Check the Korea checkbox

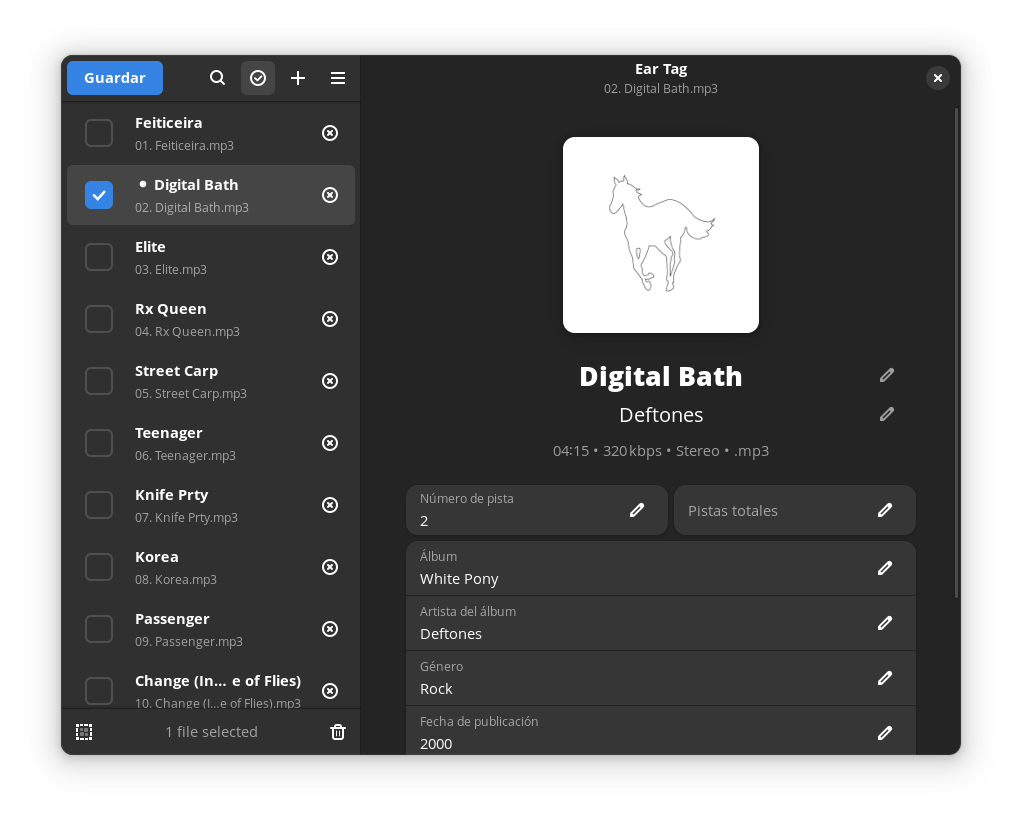[x=99, y=566]
